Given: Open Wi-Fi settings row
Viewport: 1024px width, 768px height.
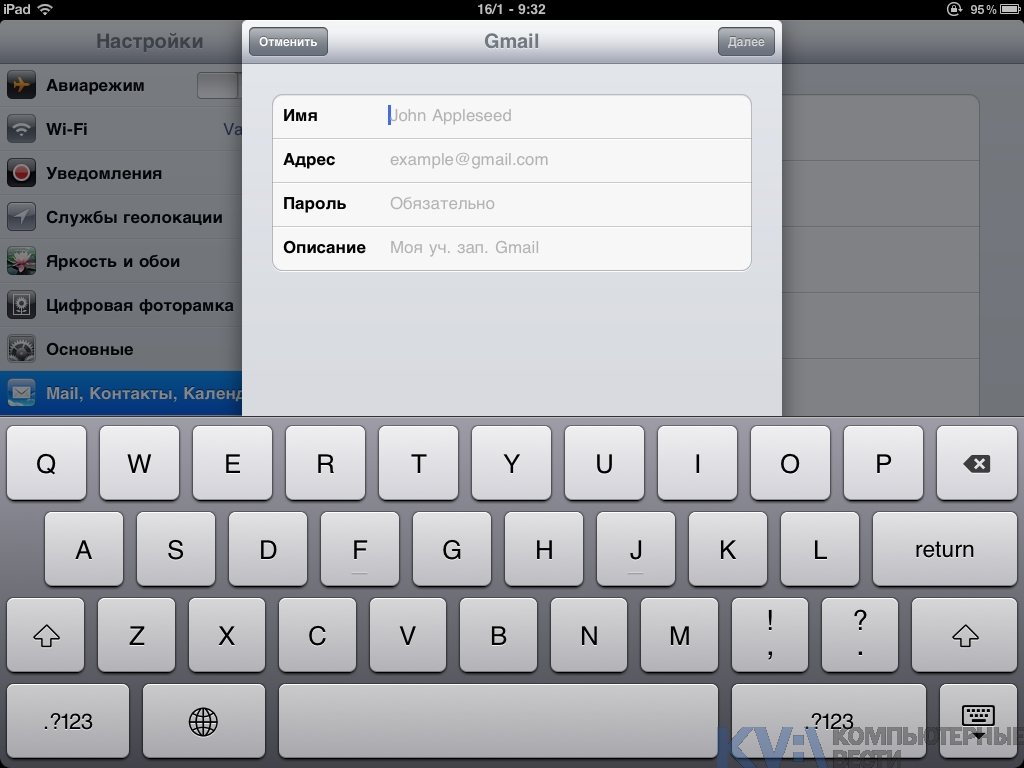Looking at the screenshot, I should [121, 129].
